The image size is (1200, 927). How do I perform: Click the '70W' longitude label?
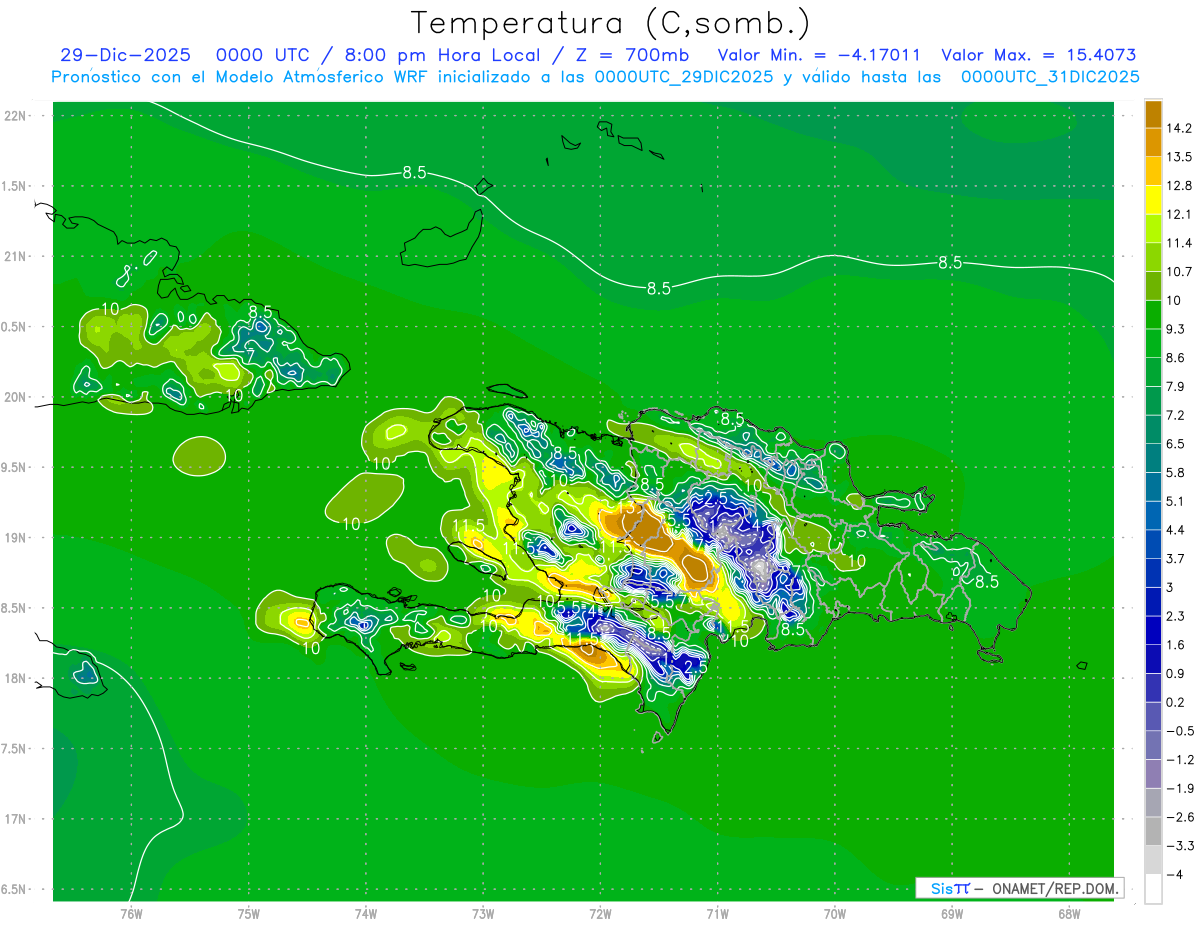pos(835,914)
